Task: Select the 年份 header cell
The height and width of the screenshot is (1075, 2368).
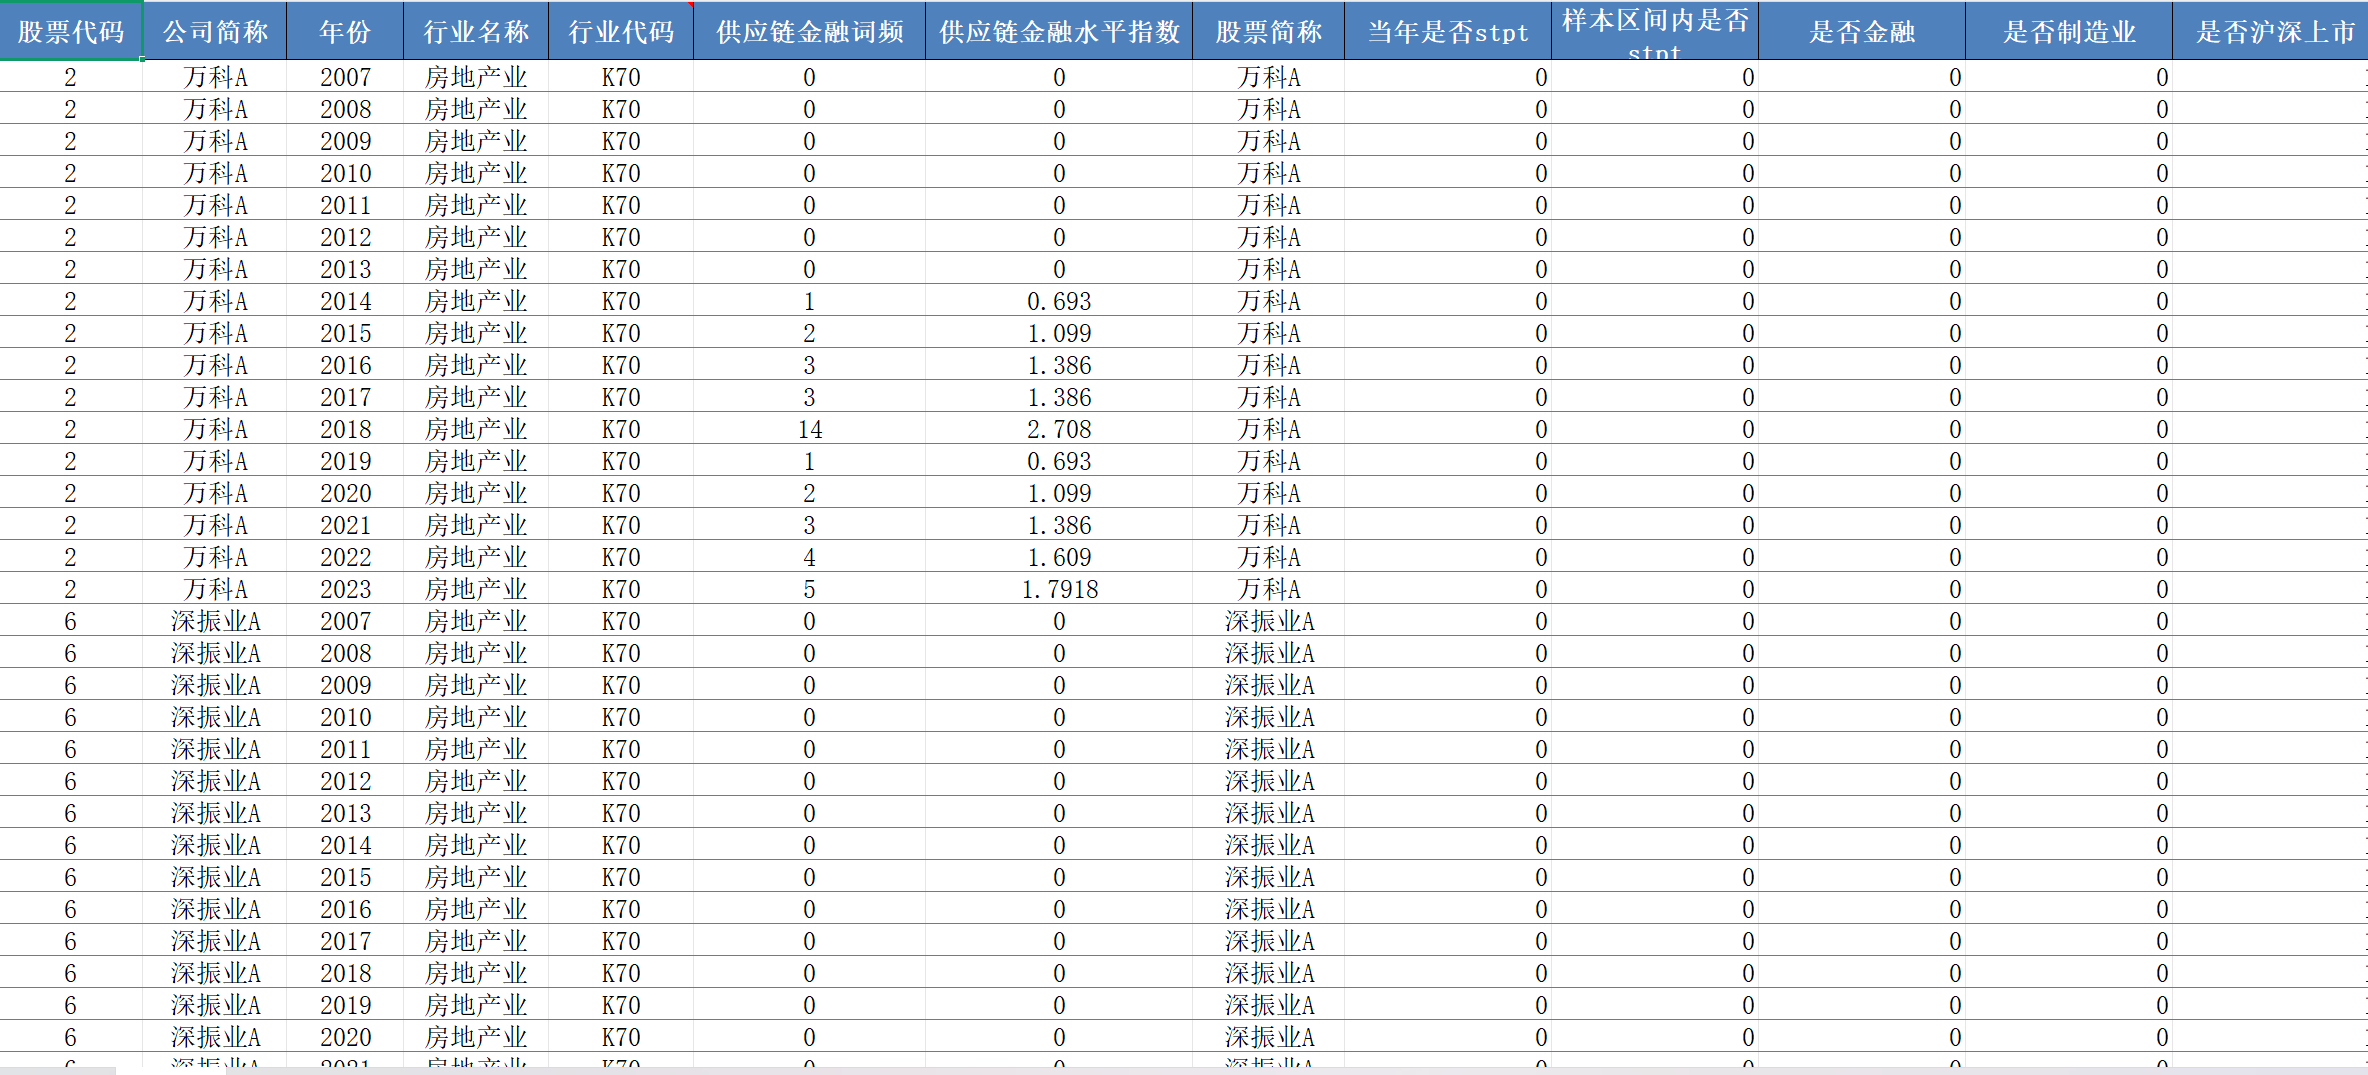Action: click(x=345, y=31)
